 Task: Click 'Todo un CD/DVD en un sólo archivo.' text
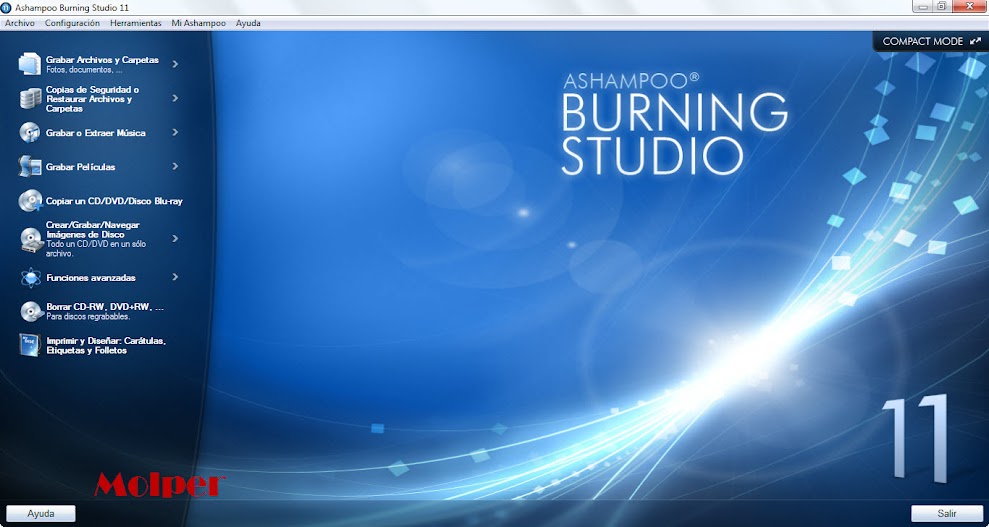[x=96, y=248]
